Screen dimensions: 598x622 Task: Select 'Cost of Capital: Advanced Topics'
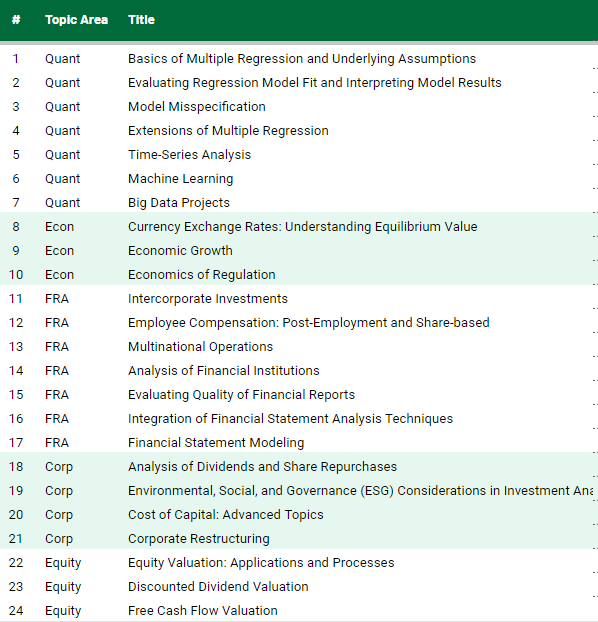(225, 514)
